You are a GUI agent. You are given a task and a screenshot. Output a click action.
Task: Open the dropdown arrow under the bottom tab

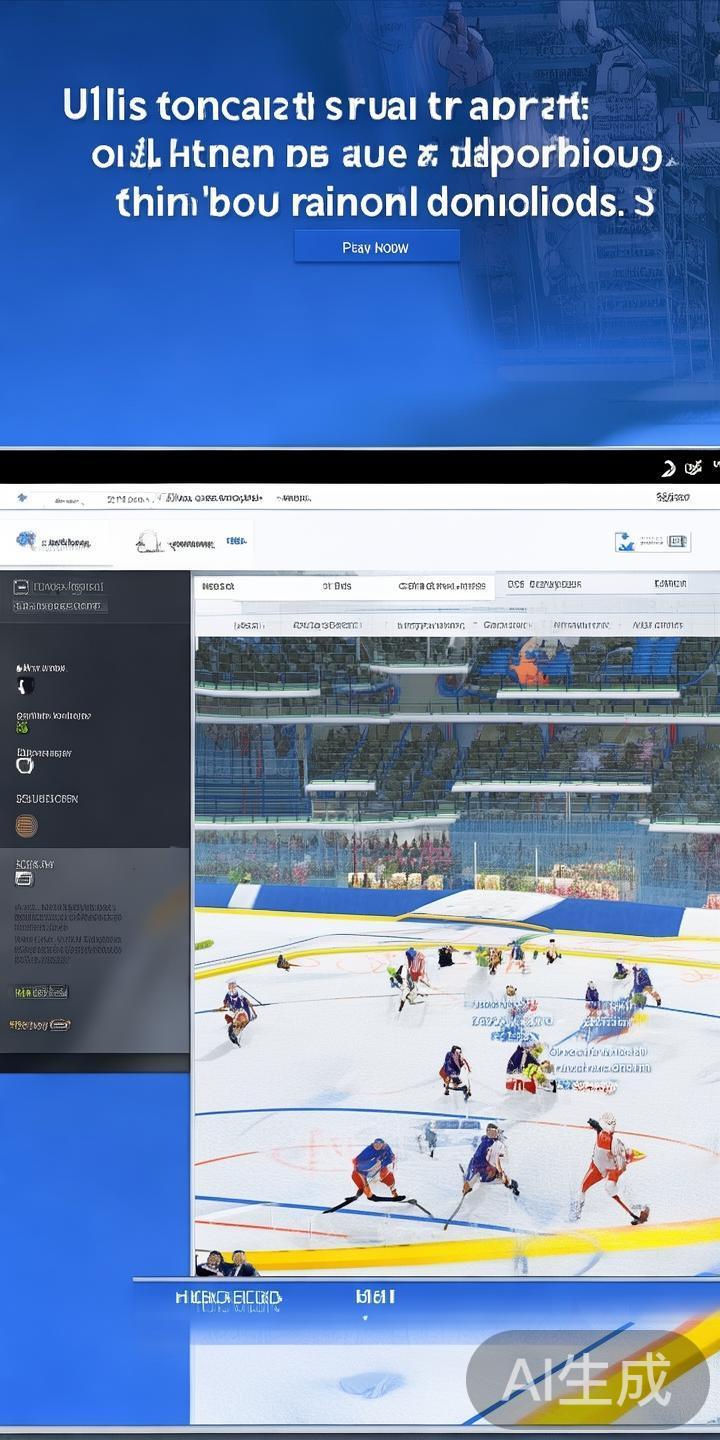[365, 1318]
